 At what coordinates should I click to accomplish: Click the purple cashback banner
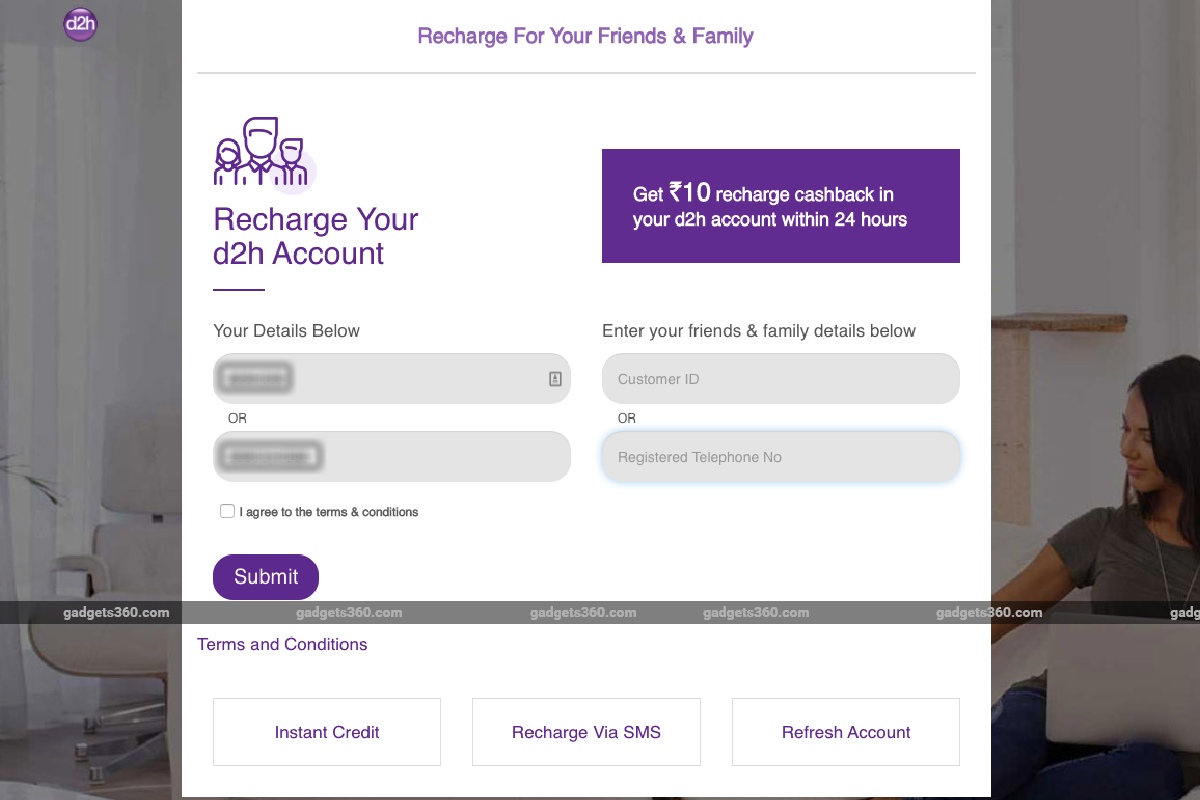tap(780, 205)
